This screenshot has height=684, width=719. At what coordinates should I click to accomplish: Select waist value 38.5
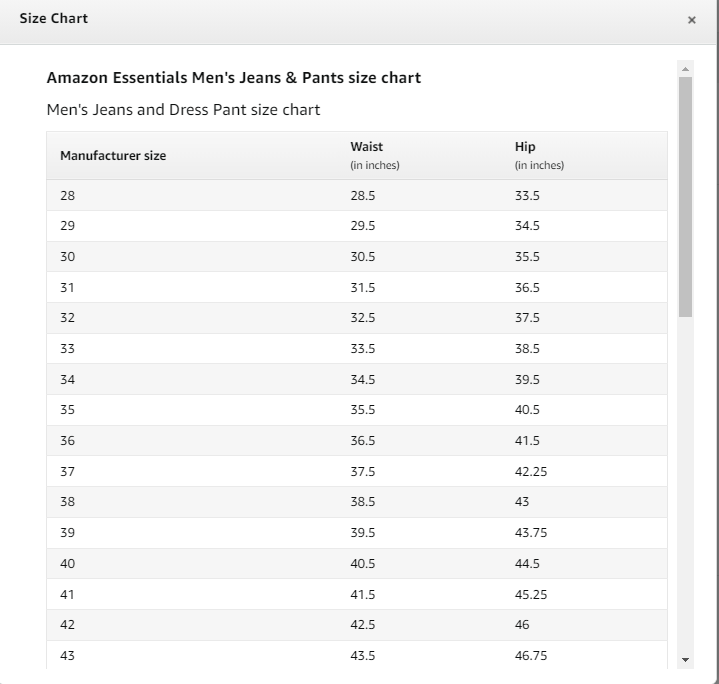(363, 502)
